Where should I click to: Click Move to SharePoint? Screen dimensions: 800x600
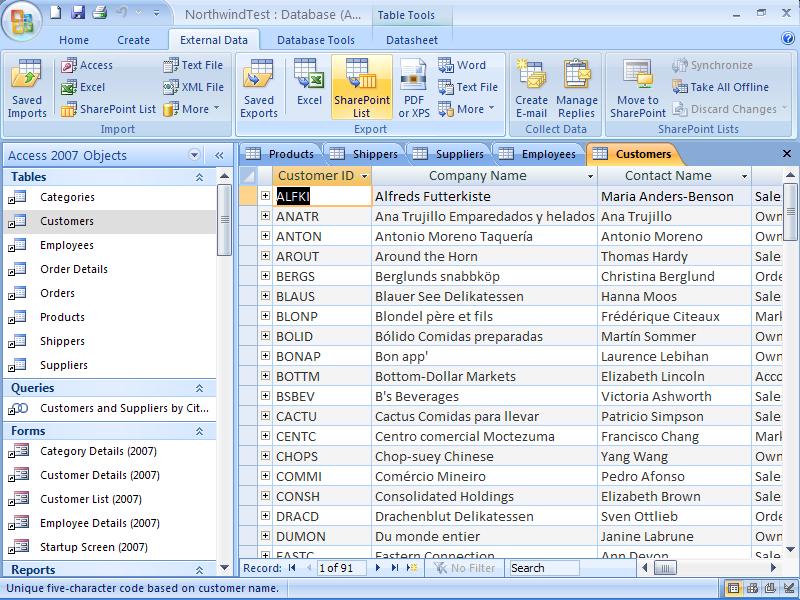638,88
